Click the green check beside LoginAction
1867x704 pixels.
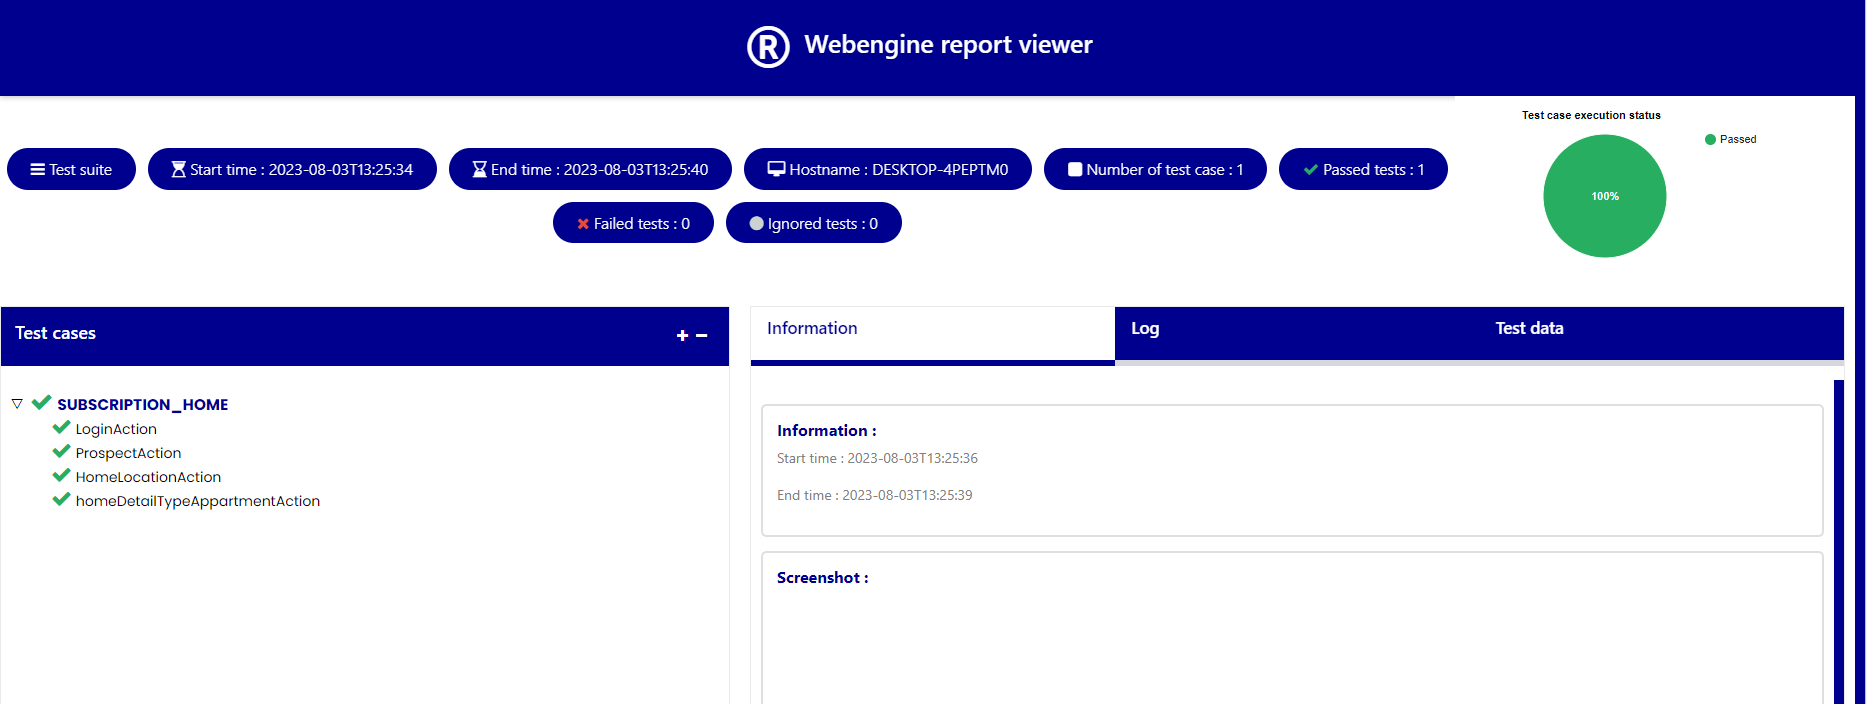(61, 427)
